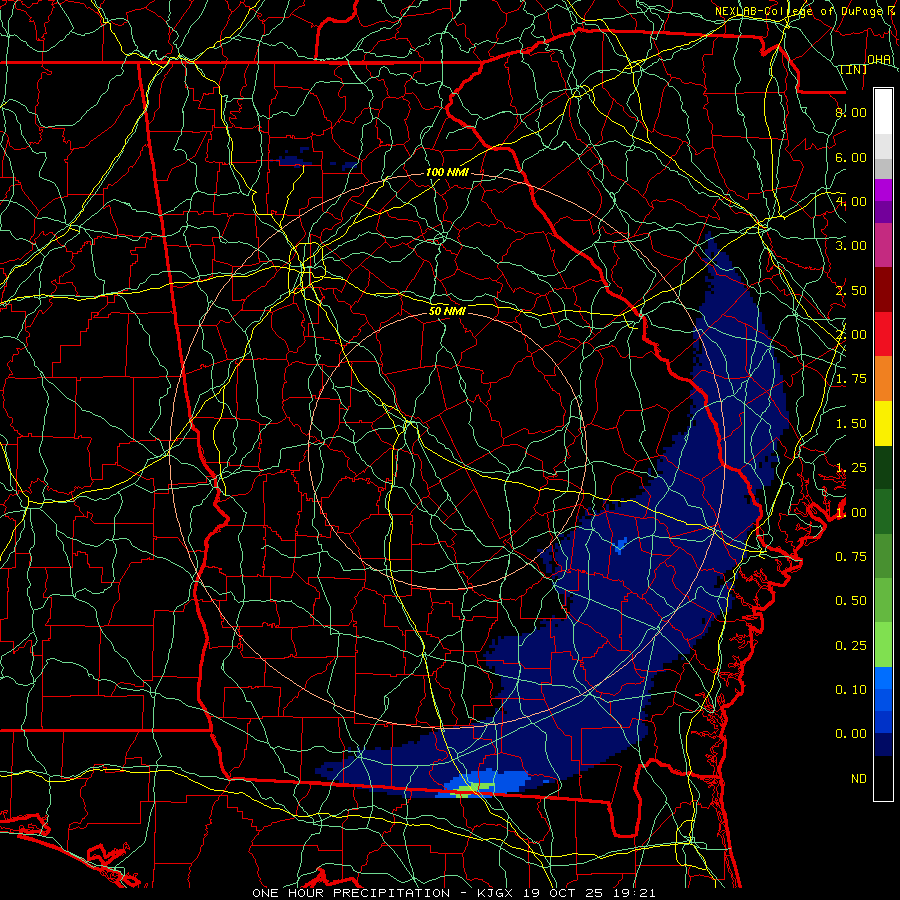Click the 8.00 legend value

(x=851, y=112)
